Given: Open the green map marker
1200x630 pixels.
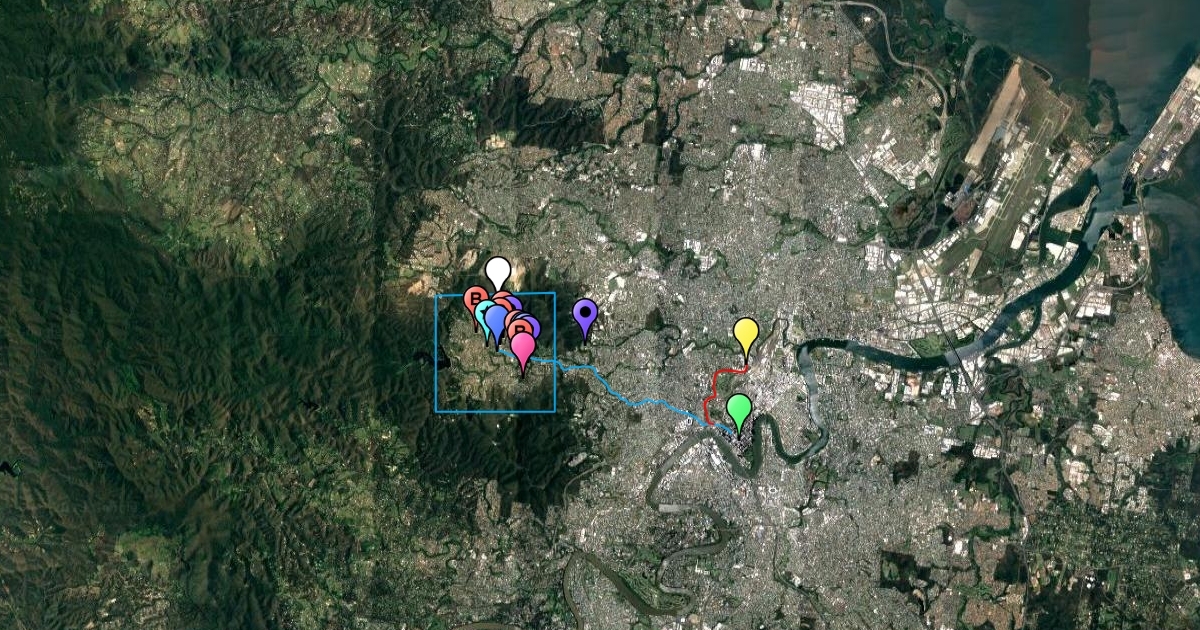Looking at the screenshot, I should coord(738,408).
